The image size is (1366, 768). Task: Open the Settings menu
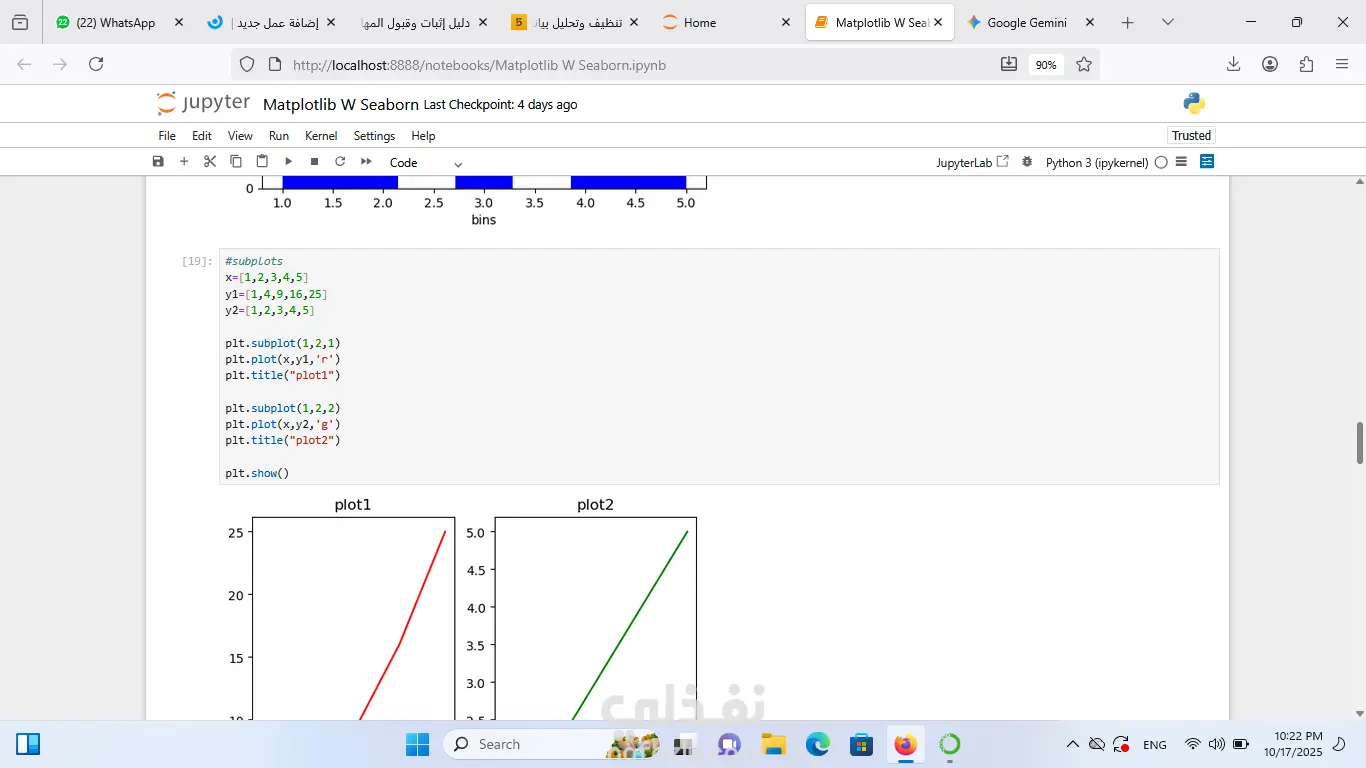click(x=374, y=136)
